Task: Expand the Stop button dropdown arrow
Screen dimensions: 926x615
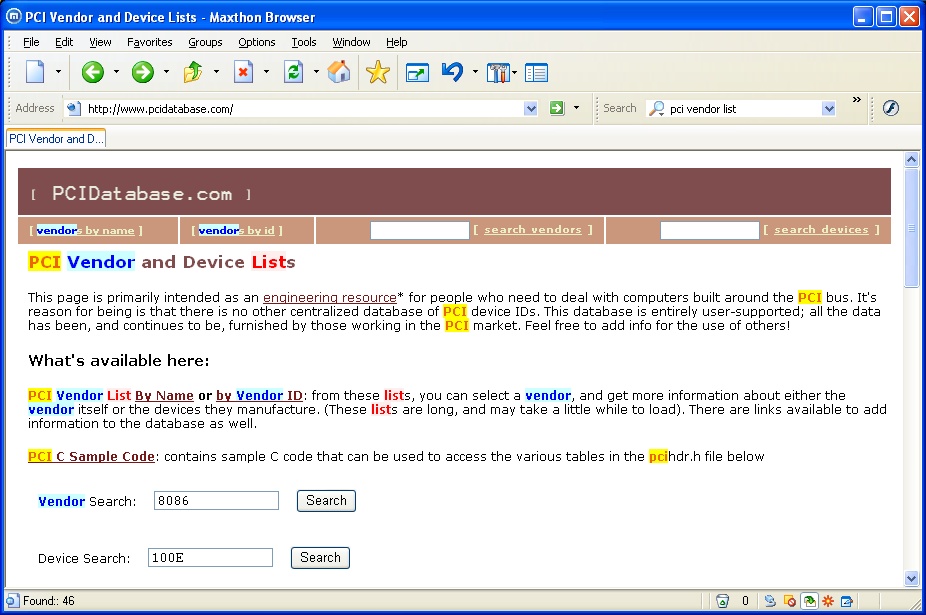Action: pos(266,72)
